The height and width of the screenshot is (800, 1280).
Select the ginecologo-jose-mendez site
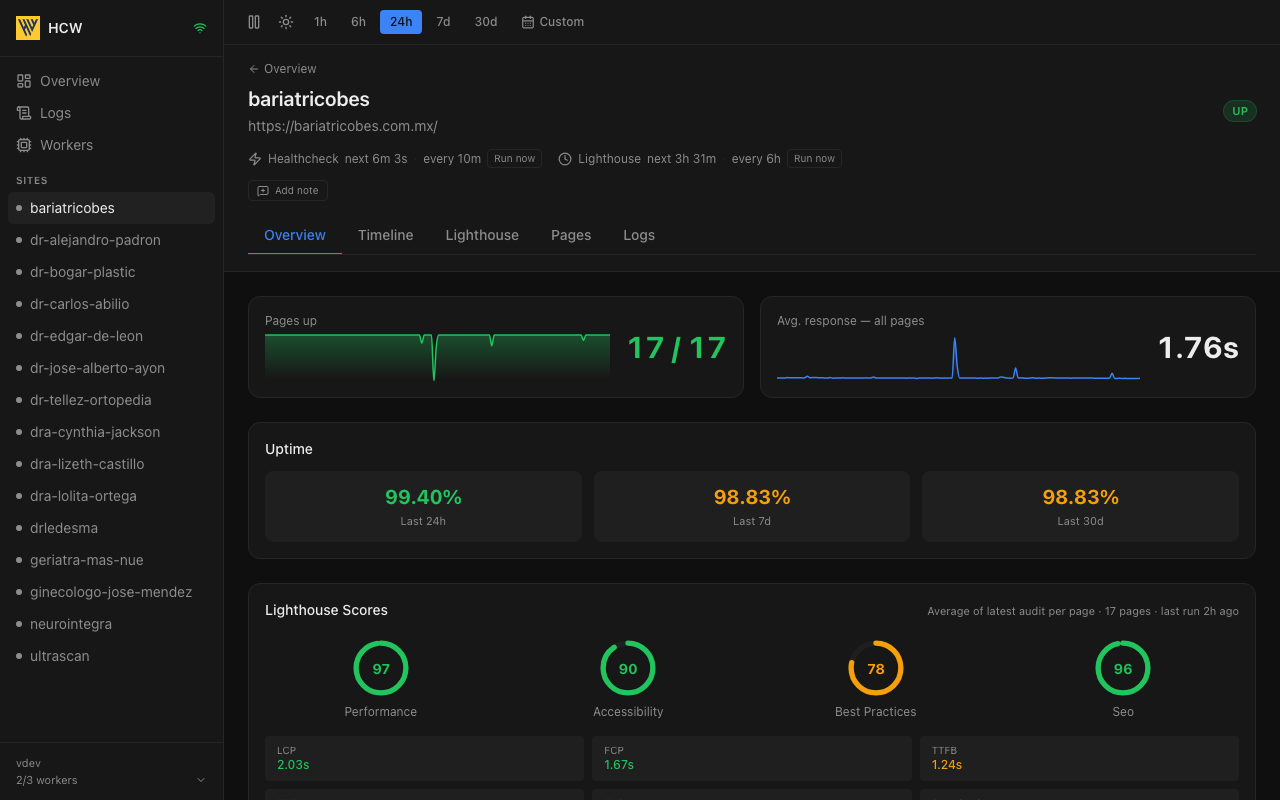[111, 592]
